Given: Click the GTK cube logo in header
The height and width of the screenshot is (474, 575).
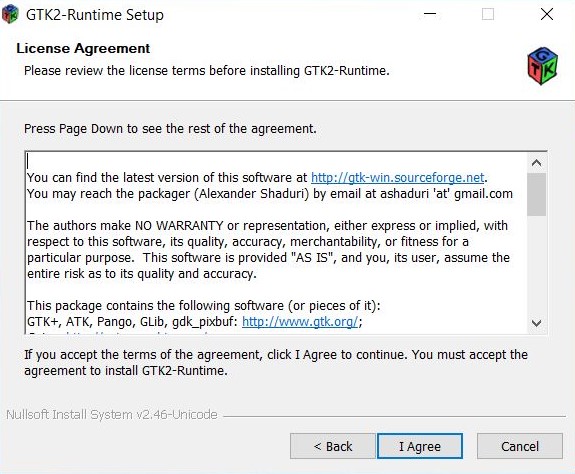Looking at the screenshot, I should pyautogui.click(x=542, y=66).
